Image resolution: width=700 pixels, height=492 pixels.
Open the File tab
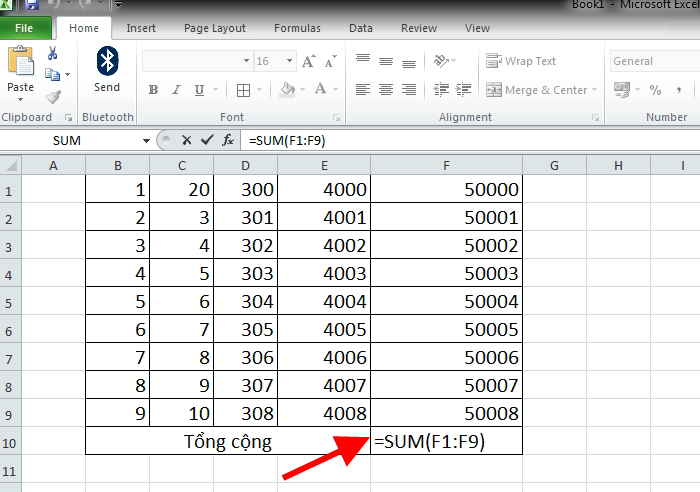[24, 28]
